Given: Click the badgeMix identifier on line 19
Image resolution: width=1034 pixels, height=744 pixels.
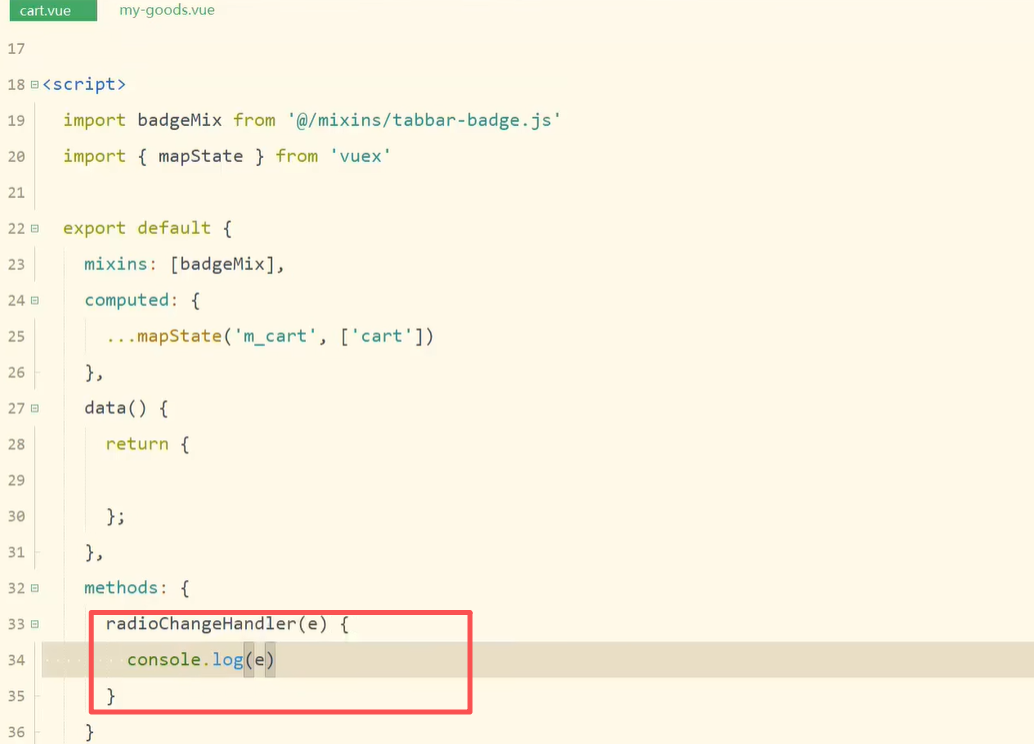Looking at the screenshot, I should coord(179,121).
